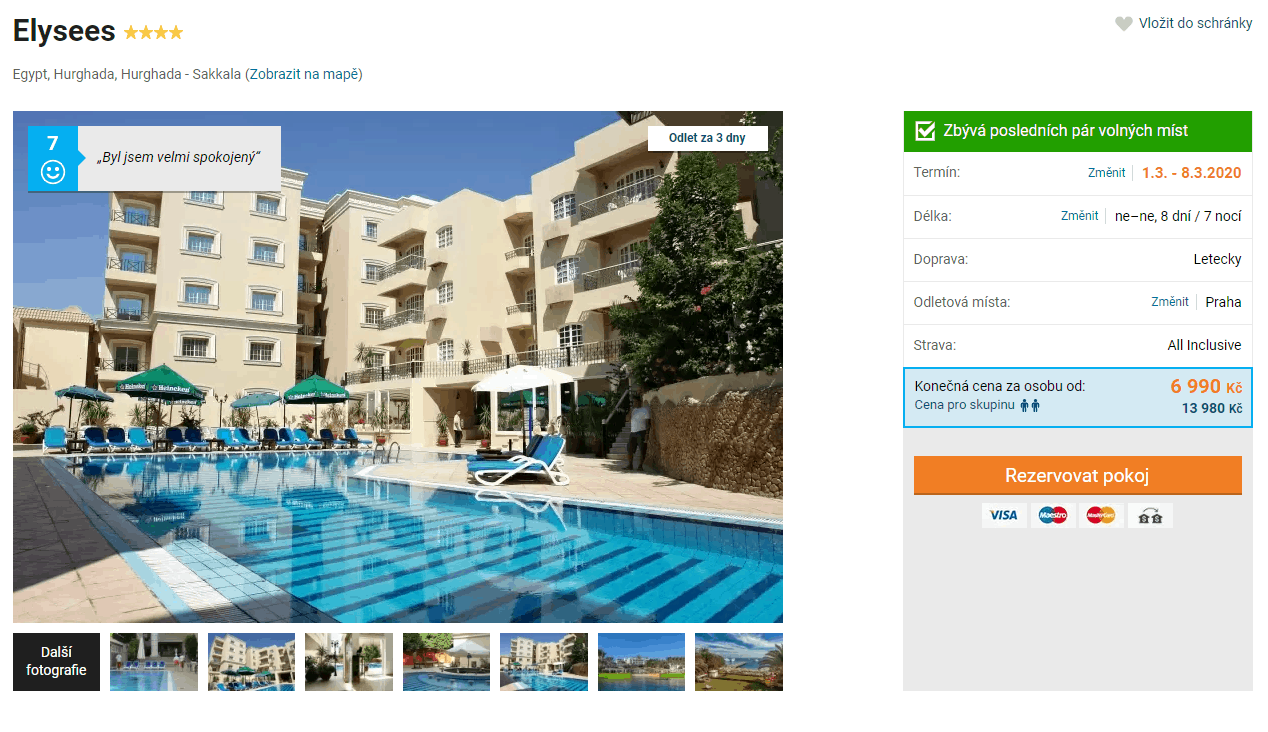1268x732 pixels.
Task: Open Zobrazit na mapě link
Action: tap(304, 74)
